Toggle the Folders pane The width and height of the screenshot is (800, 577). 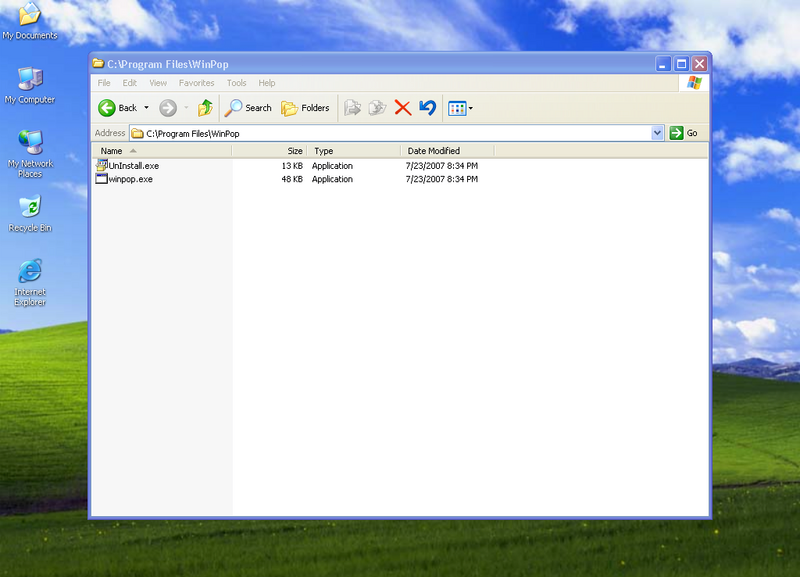[305, 108]
